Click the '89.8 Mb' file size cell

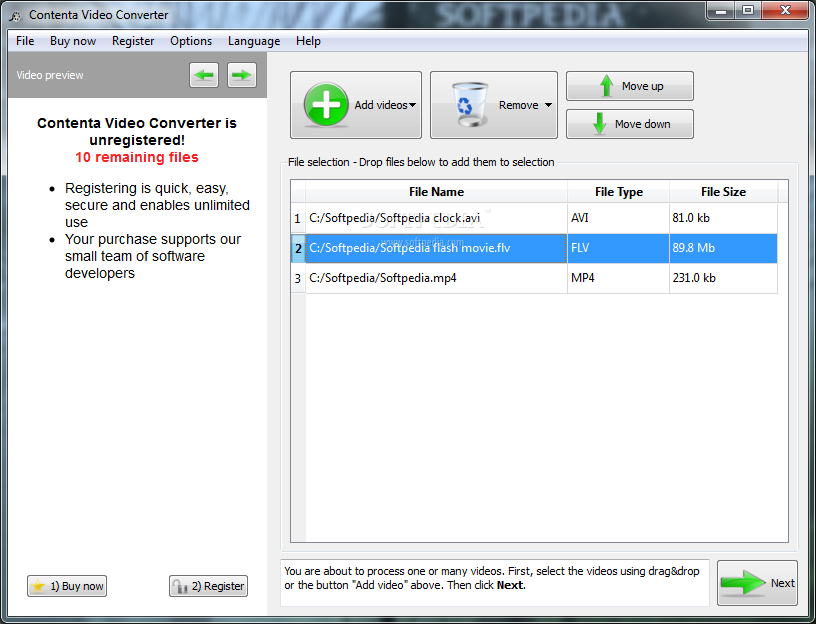tap(723, 248)
